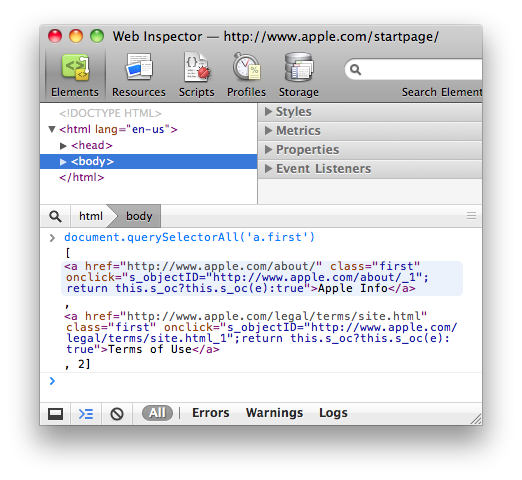
Task: Filter console to Warnings
Action: [x=274, y=413]
